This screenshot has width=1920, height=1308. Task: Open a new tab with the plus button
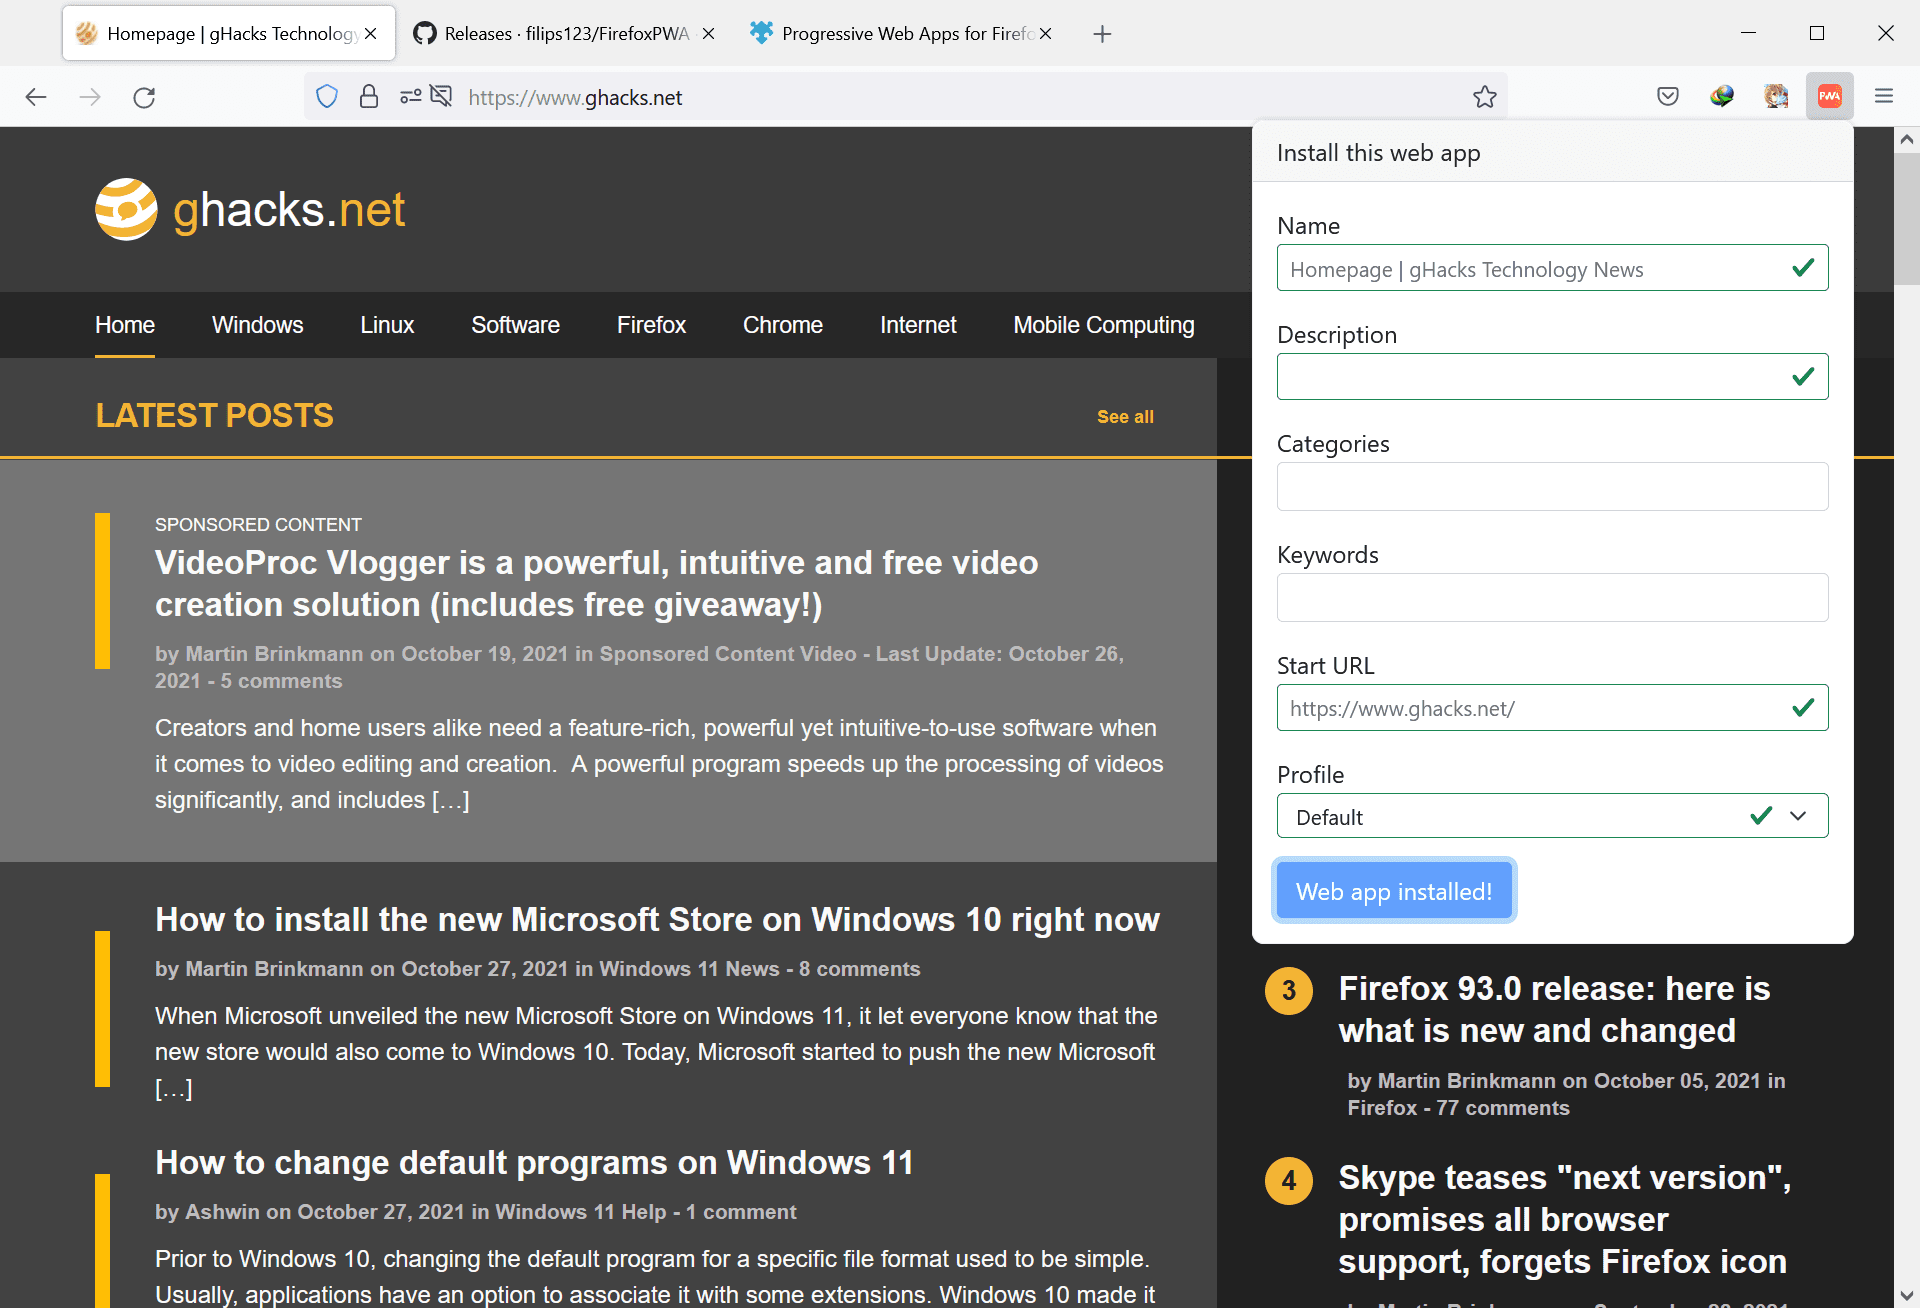pyautogui.click(x=1102, y=34)
